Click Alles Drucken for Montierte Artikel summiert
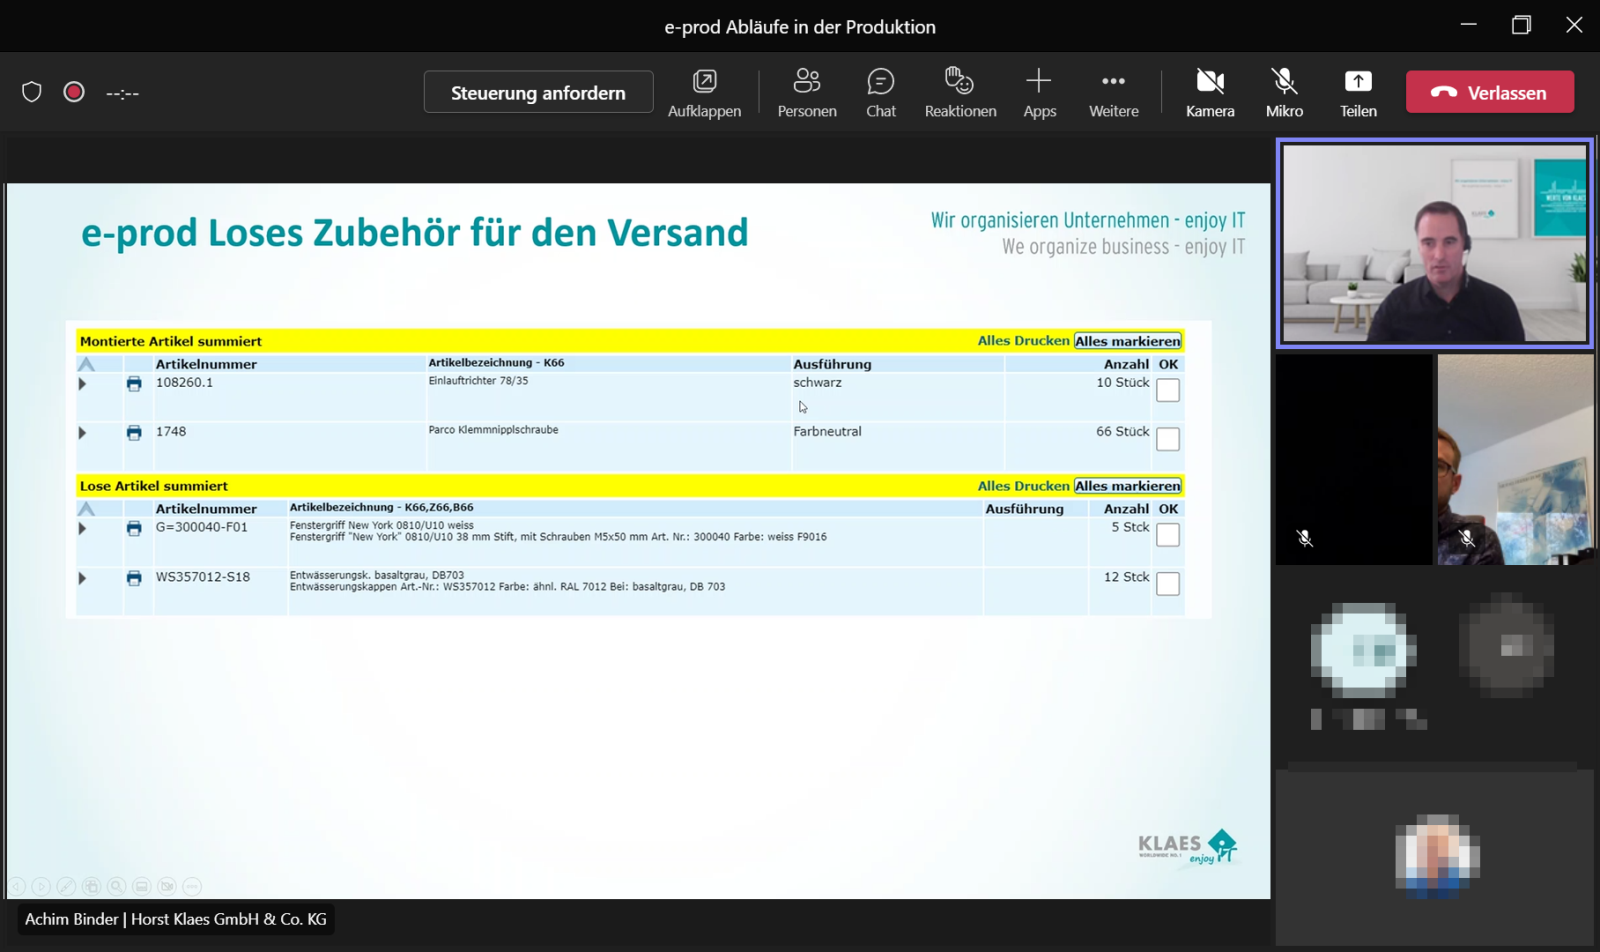This screenshot has width=1600, height=952. 1023,341
